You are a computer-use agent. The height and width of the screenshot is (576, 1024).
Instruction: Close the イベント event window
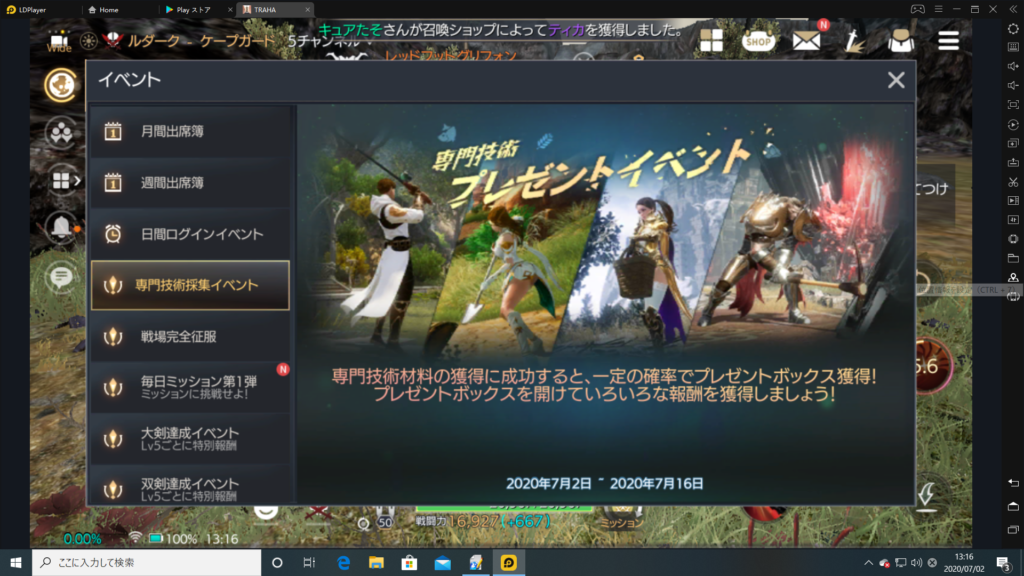click(896, 80)
